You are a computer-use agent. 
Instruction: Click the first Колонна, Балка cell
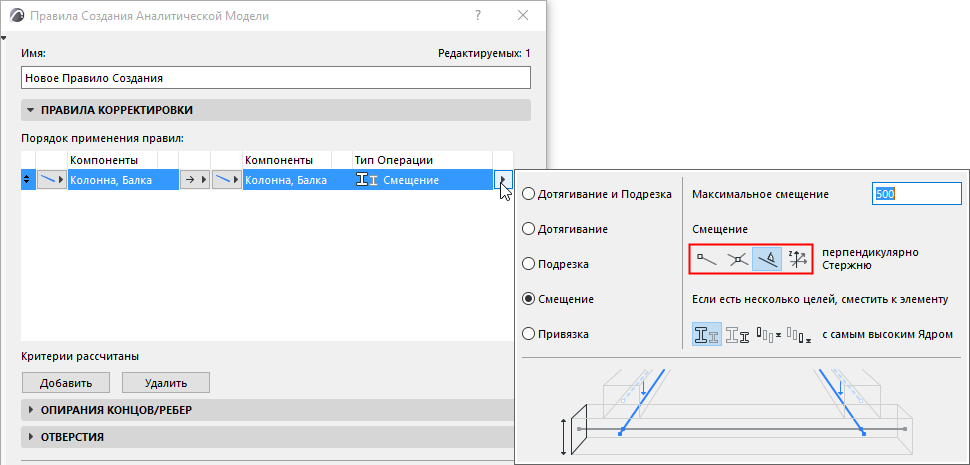click(123, 180)
